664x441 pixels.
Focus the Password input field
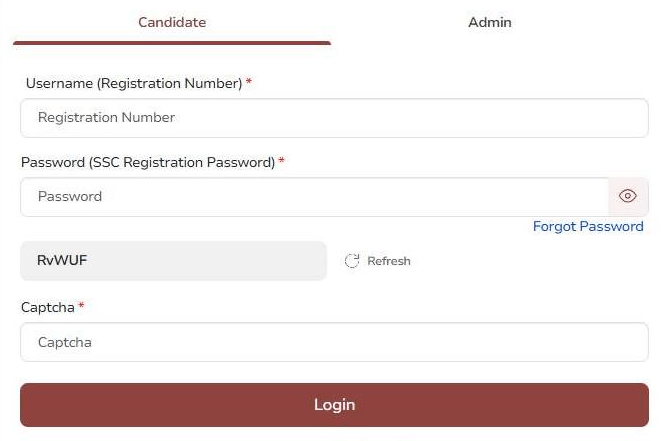(314, 197)
